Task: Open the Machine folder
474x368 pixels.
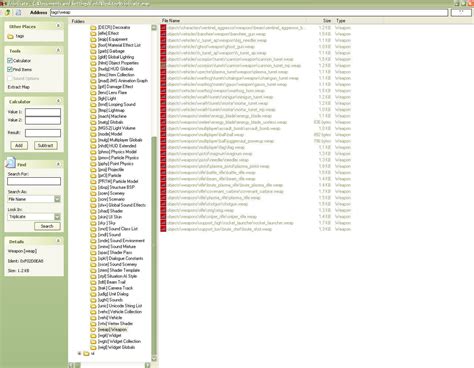Action: [x=108, y=116]
